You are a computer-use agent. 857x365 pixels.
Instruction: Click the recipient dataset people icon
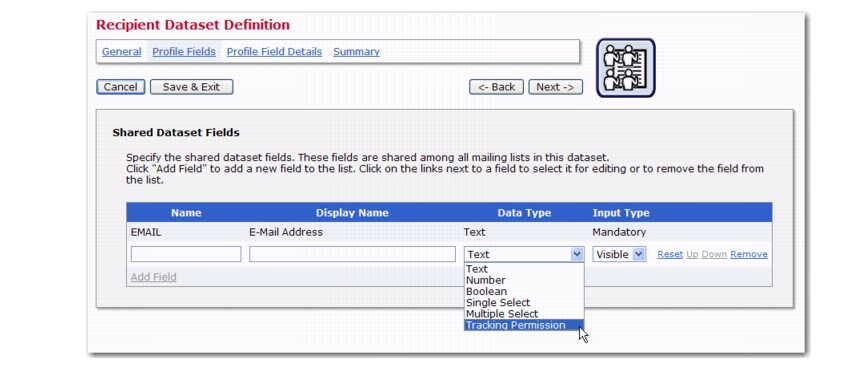(625, 68)
